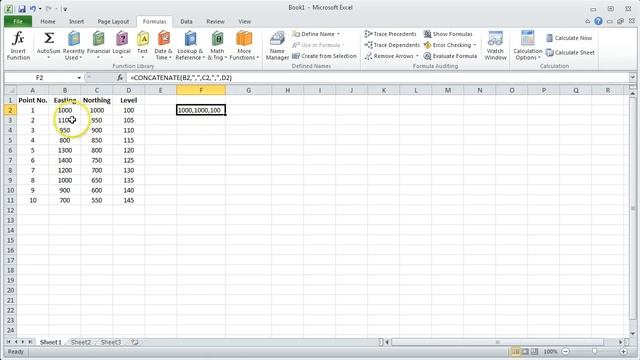Switch to the Review ribbon tab
This screenshot has width=640, height=360.
click(x=216, y=21)
